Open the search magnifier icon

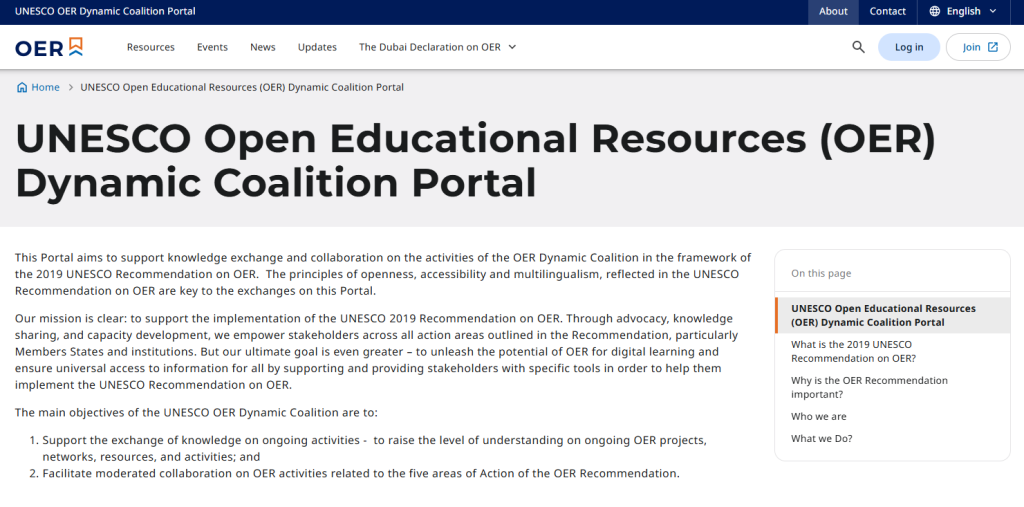858,47
